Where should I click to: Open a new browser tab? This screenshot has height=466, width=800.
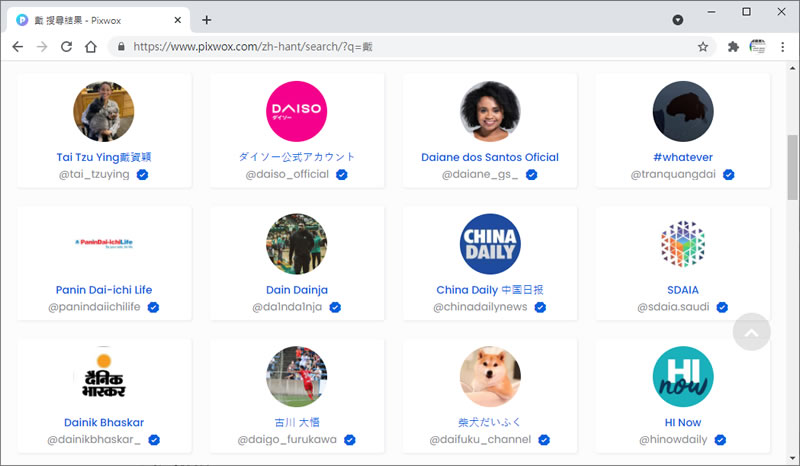[206, 20]
